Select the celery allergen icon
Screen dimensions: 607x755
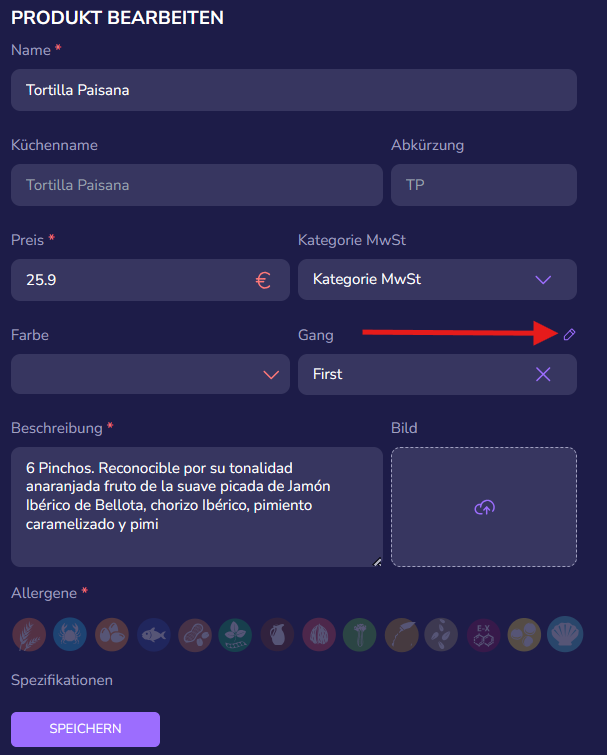pos(360,635)
